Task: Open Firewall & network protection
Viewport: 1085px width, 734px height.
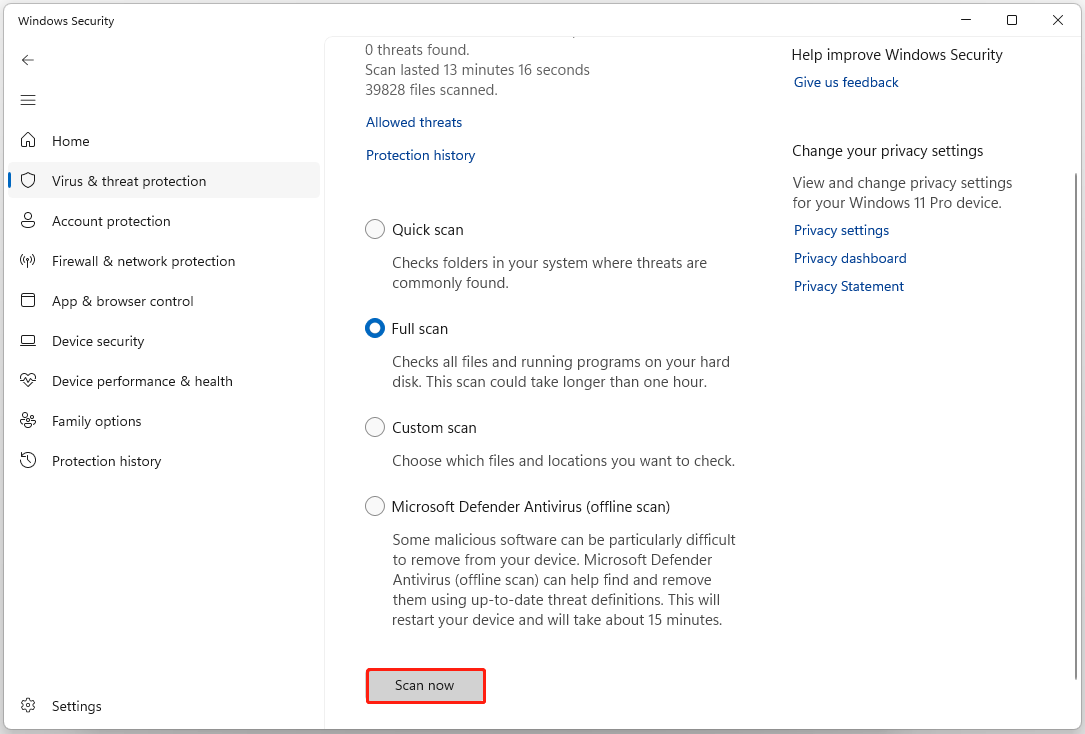Action: [x=164, y=261]
